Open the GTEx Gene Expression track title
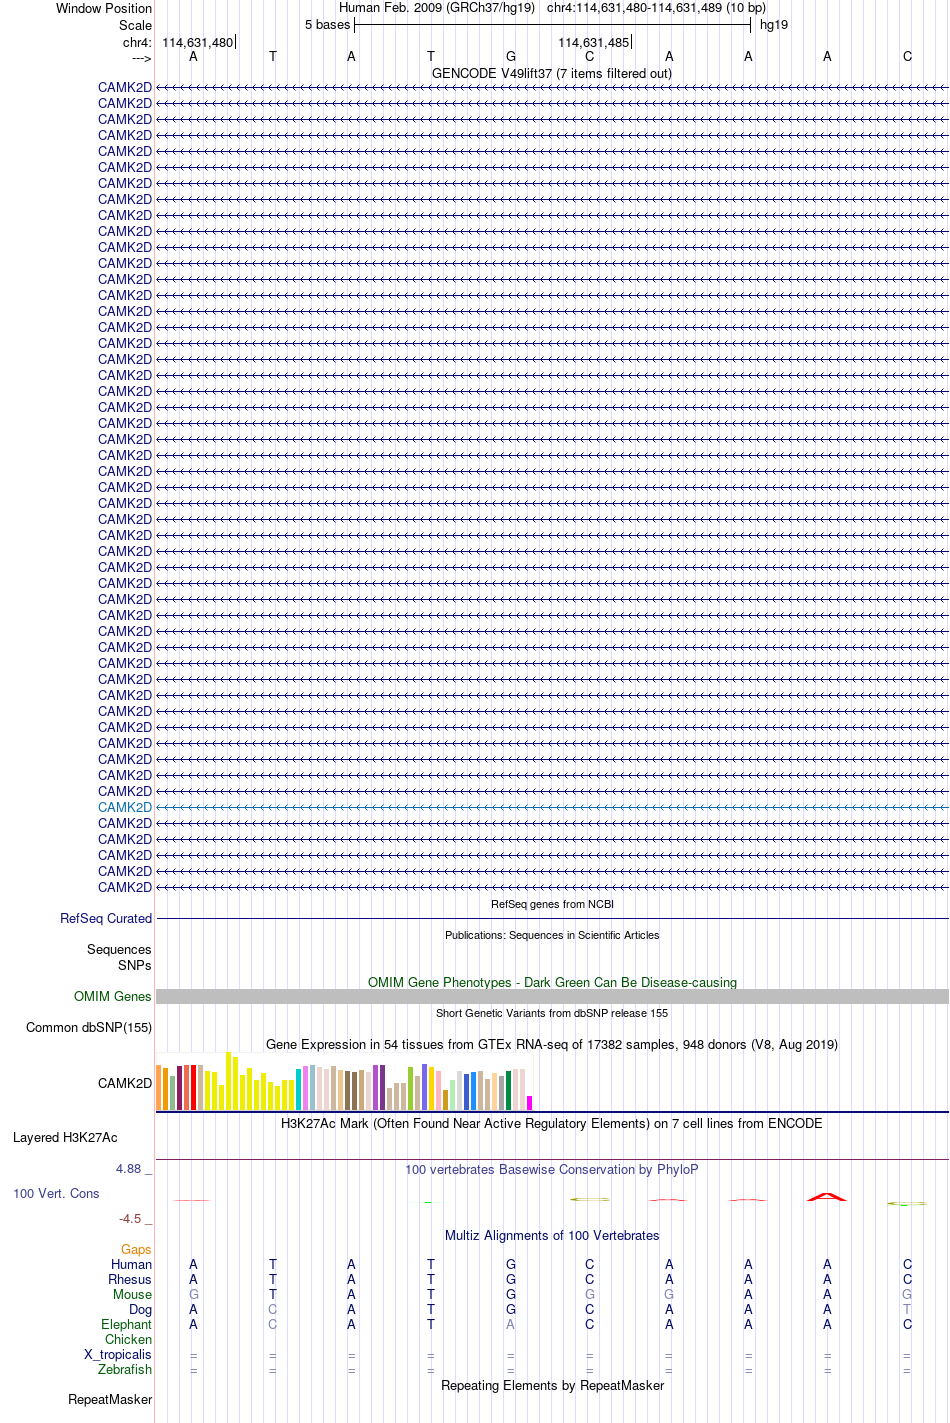 click(x=552, y=1044)
